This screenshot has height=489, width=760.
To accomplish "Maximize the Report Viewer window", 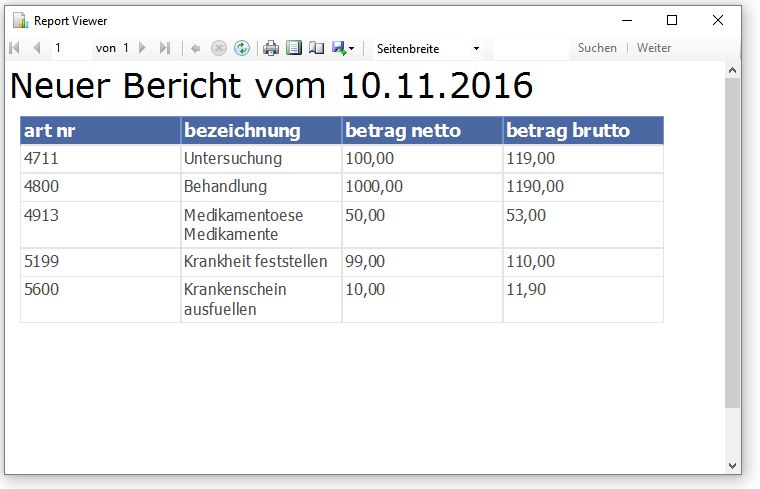I will tap(672, 20).
